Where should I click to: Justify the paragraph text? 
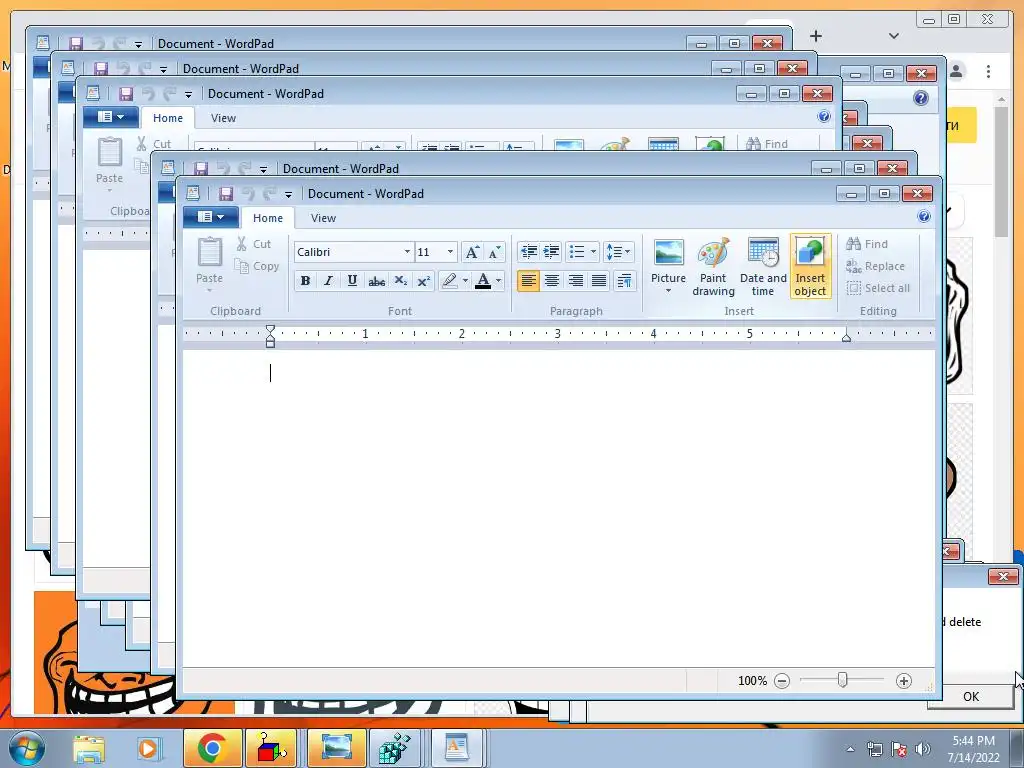pyautogui.click(x=599, y=281)
